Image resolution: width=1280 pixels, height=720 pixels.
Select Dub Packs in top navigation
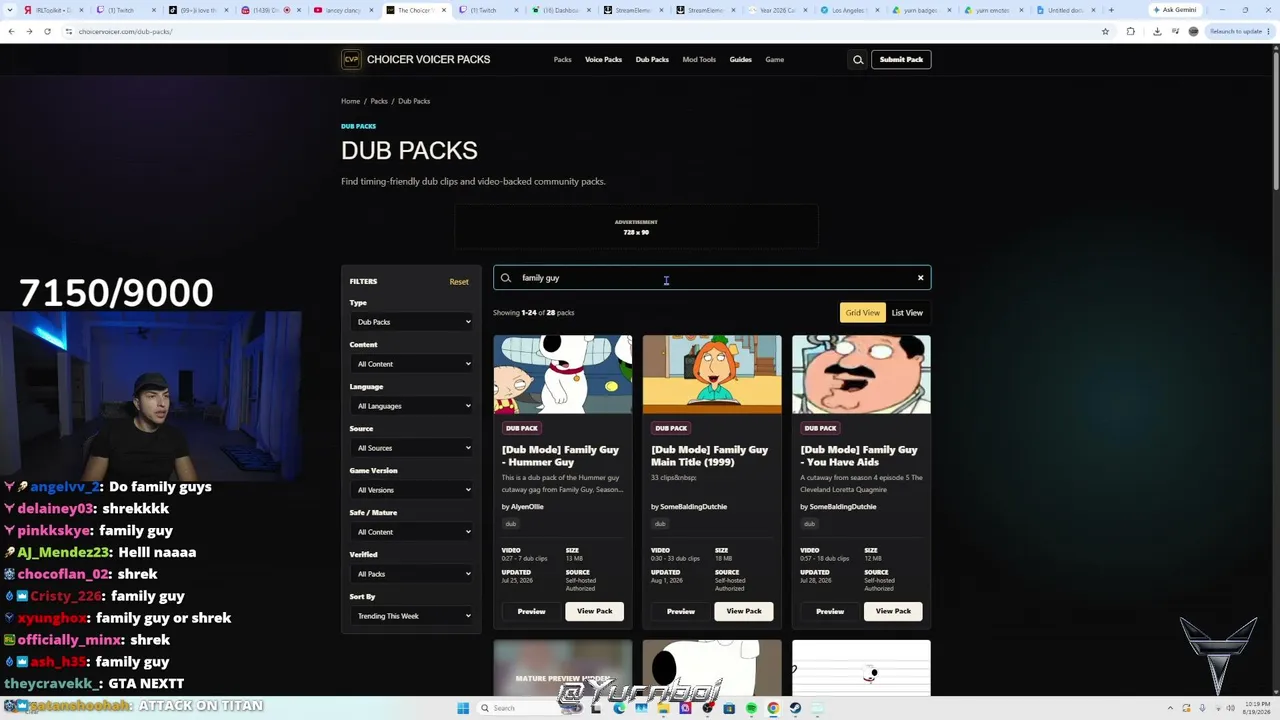652,60
